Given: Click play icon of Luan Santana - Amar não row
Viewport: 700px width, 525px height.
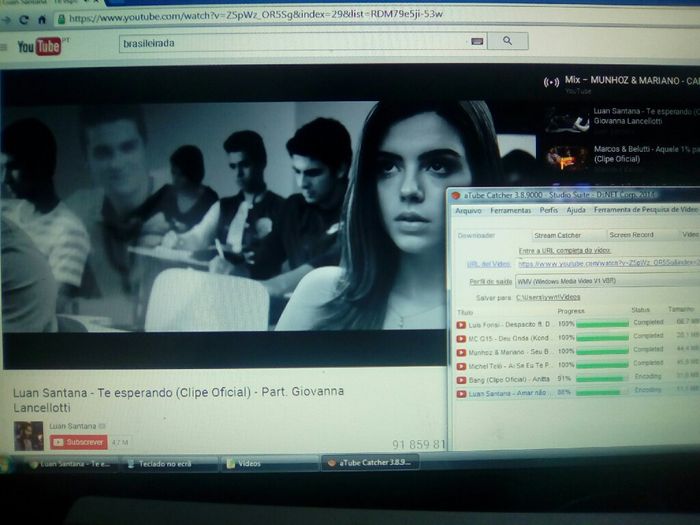Looking at the screenshot, I should [x=461, y=394].
